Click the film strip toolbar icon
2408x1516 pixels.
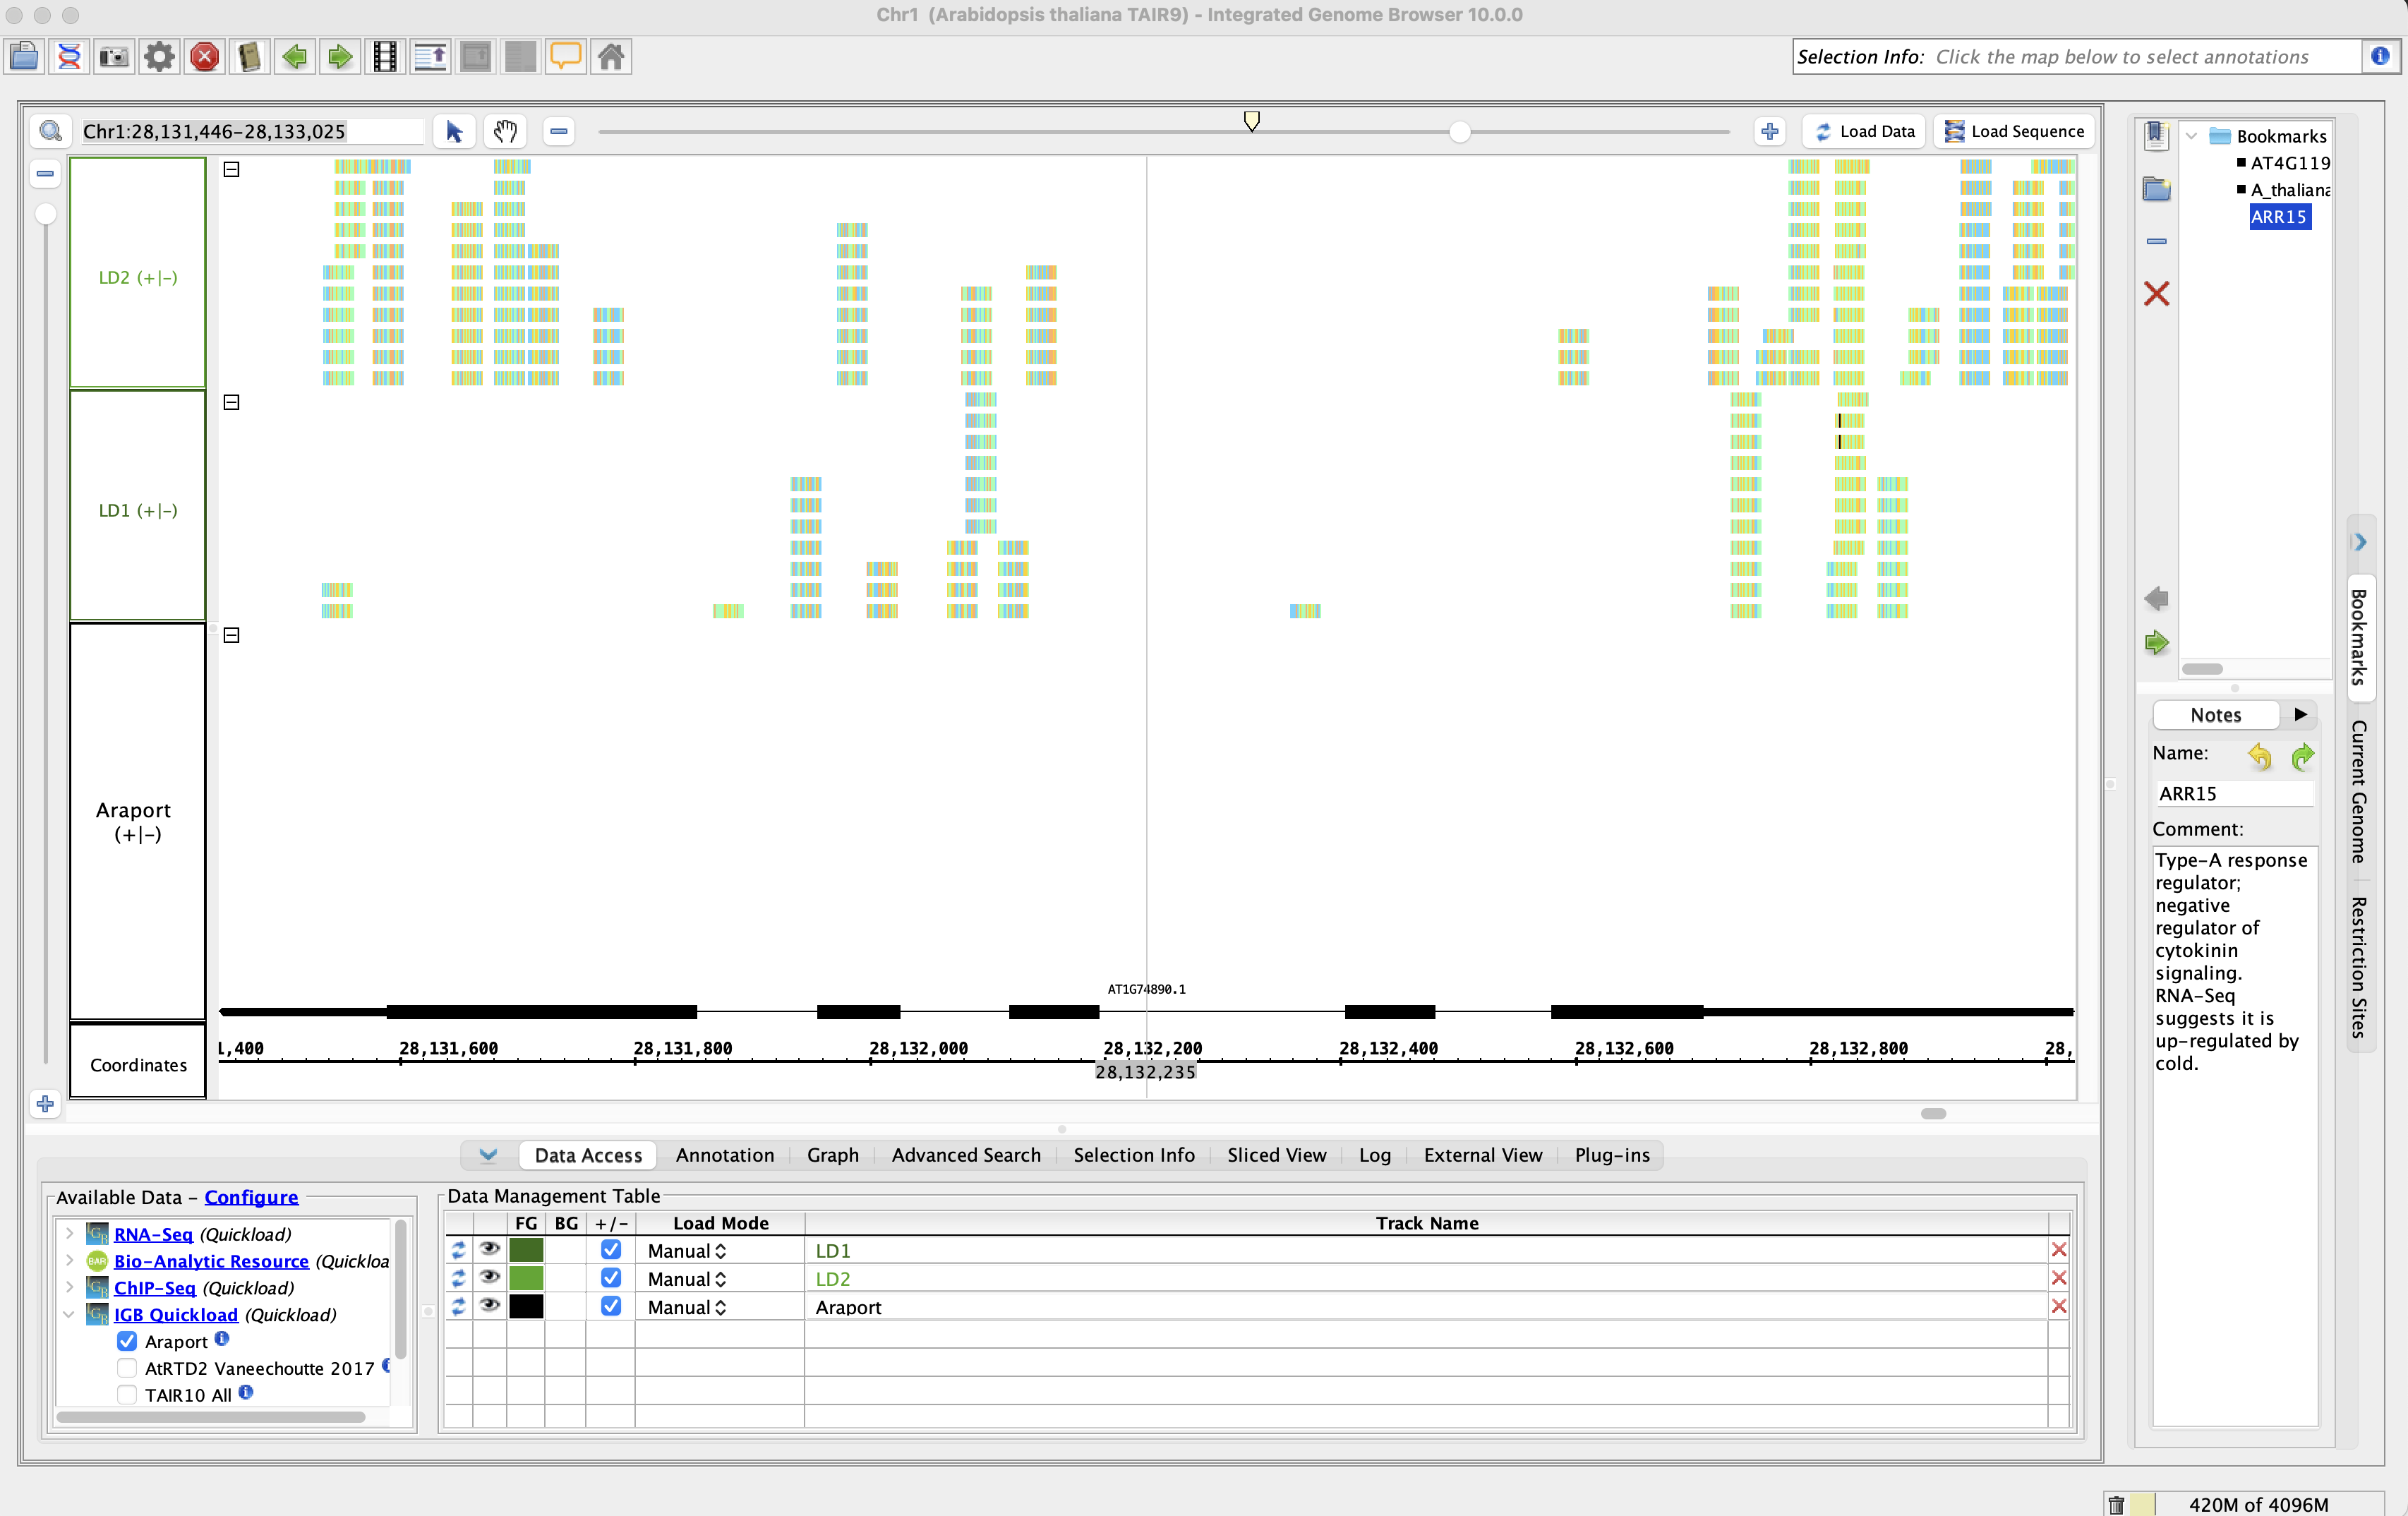[x=385, y=56]
